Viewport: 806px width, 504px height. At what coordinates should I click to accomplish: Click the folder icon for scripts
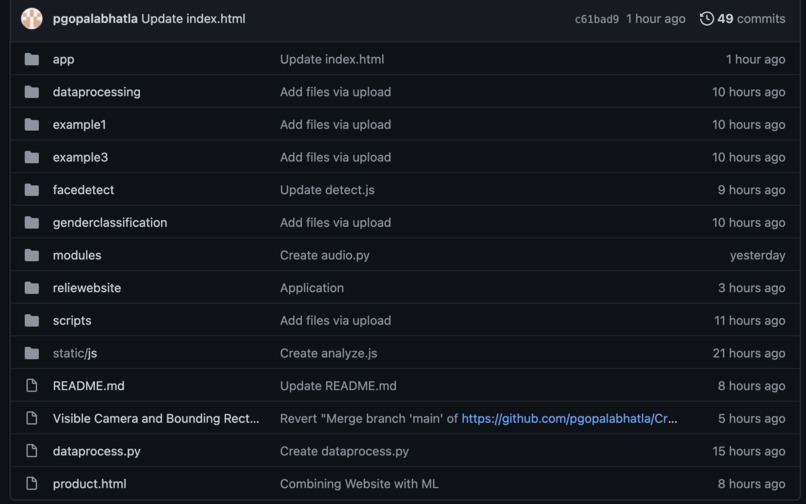tap(32, 320)
